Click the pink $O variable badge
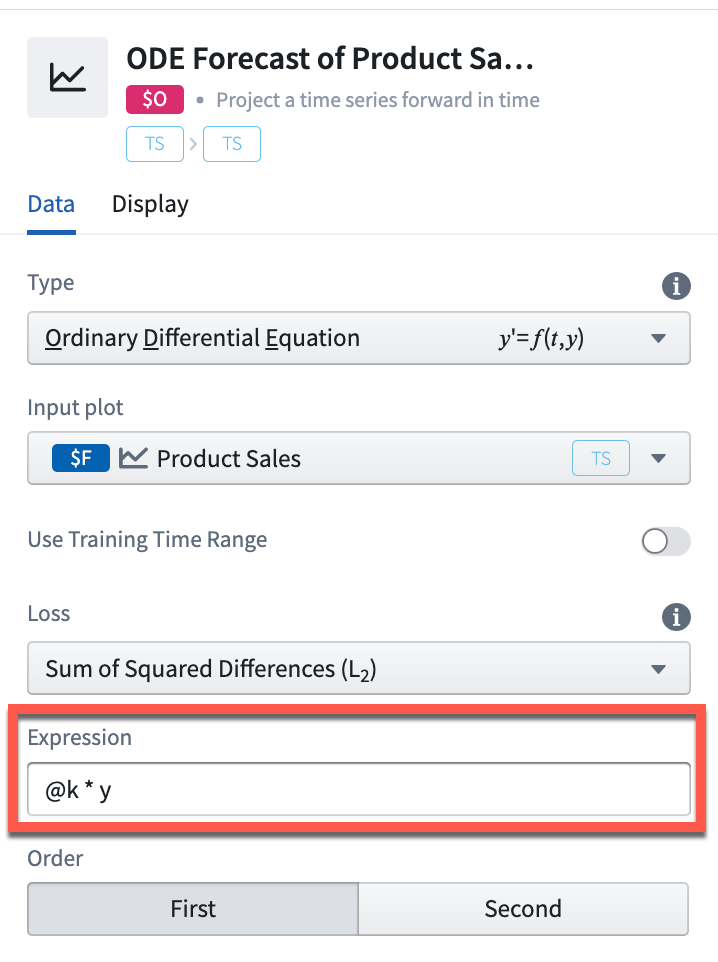 [155, 99]
